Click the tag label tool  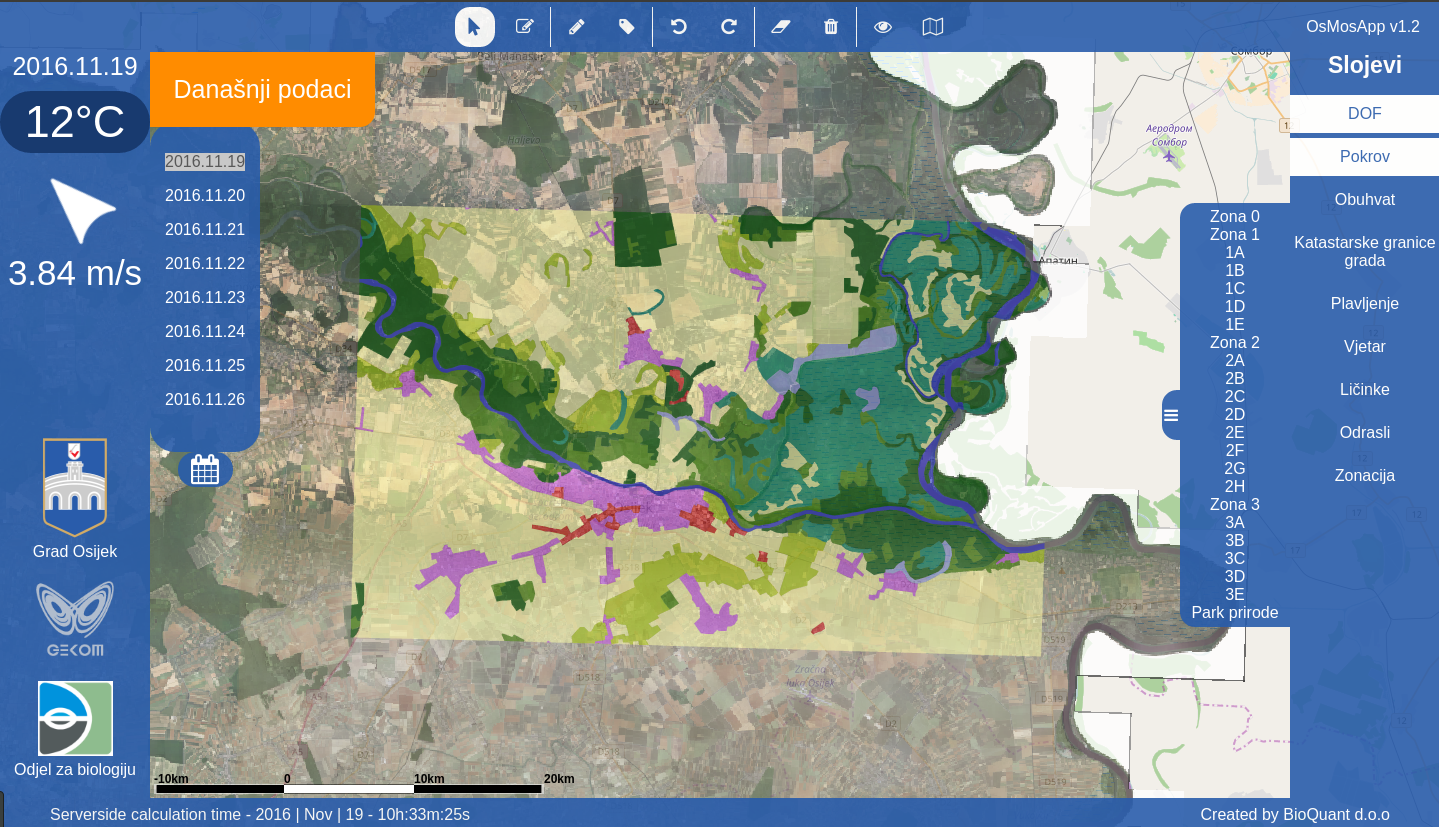point(626,27)
